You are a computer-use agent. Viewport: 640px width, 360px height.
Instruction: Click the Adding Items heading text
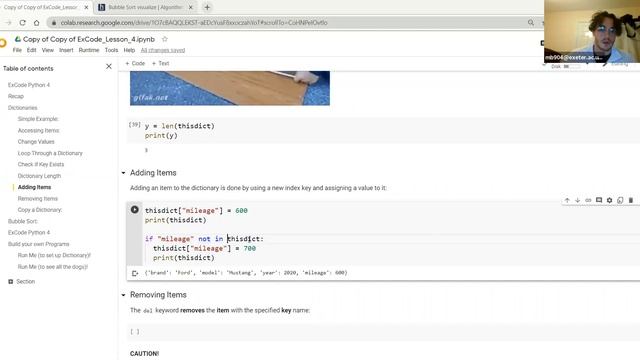(153, 173)
